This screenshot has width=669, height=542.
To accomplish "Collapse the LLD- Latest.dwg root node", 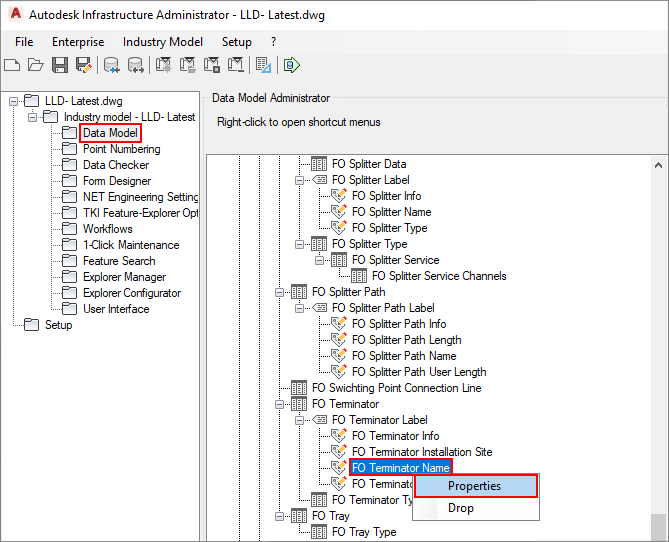I will tap(14, 102).
